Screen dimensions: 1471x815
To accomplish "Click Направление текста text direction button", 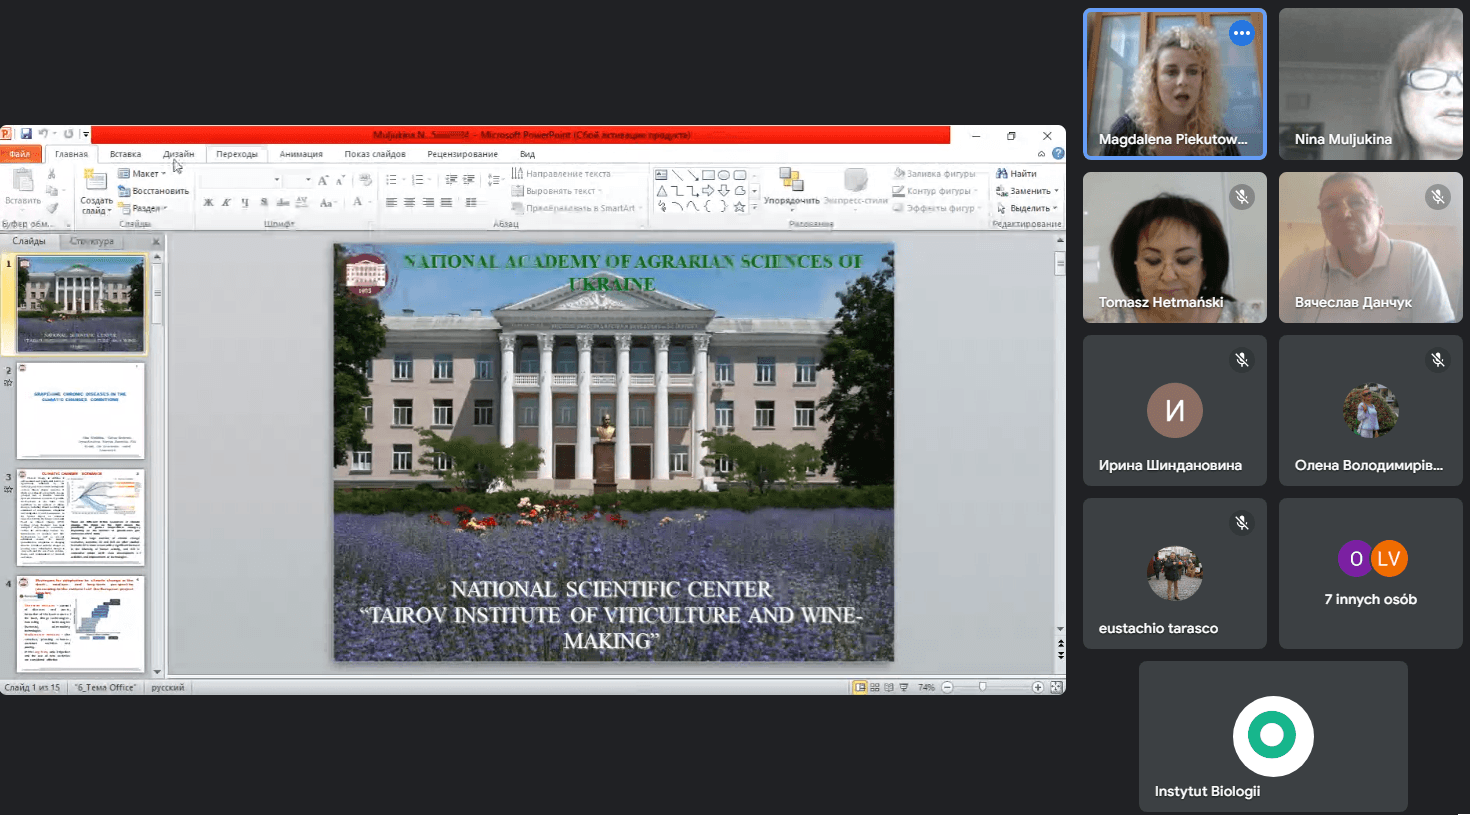I will click(x=561, y=174).
